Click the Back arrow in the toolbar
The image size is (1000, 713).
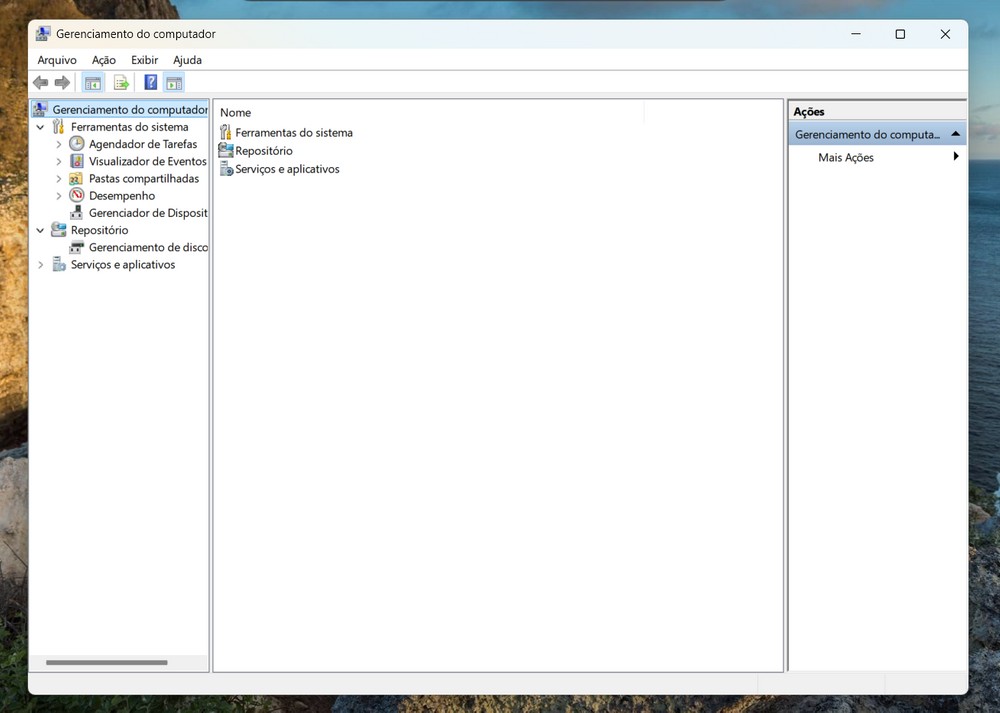click(40, 83)
